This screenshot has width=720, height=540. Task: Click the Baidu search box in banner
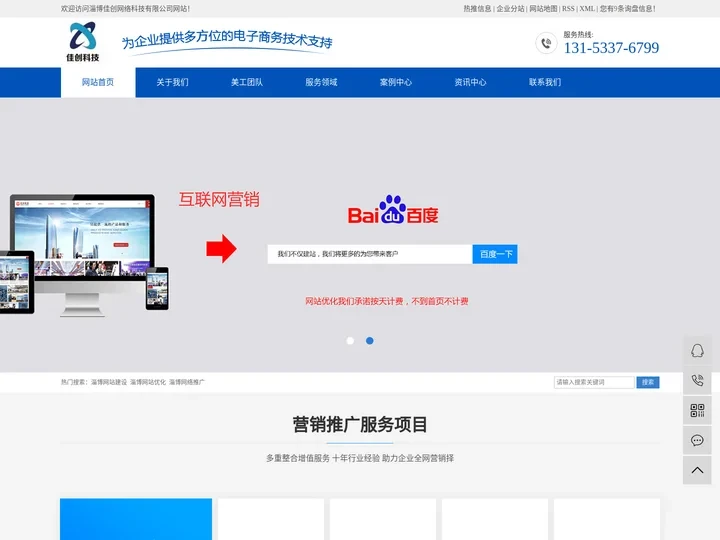click(370, 254)
